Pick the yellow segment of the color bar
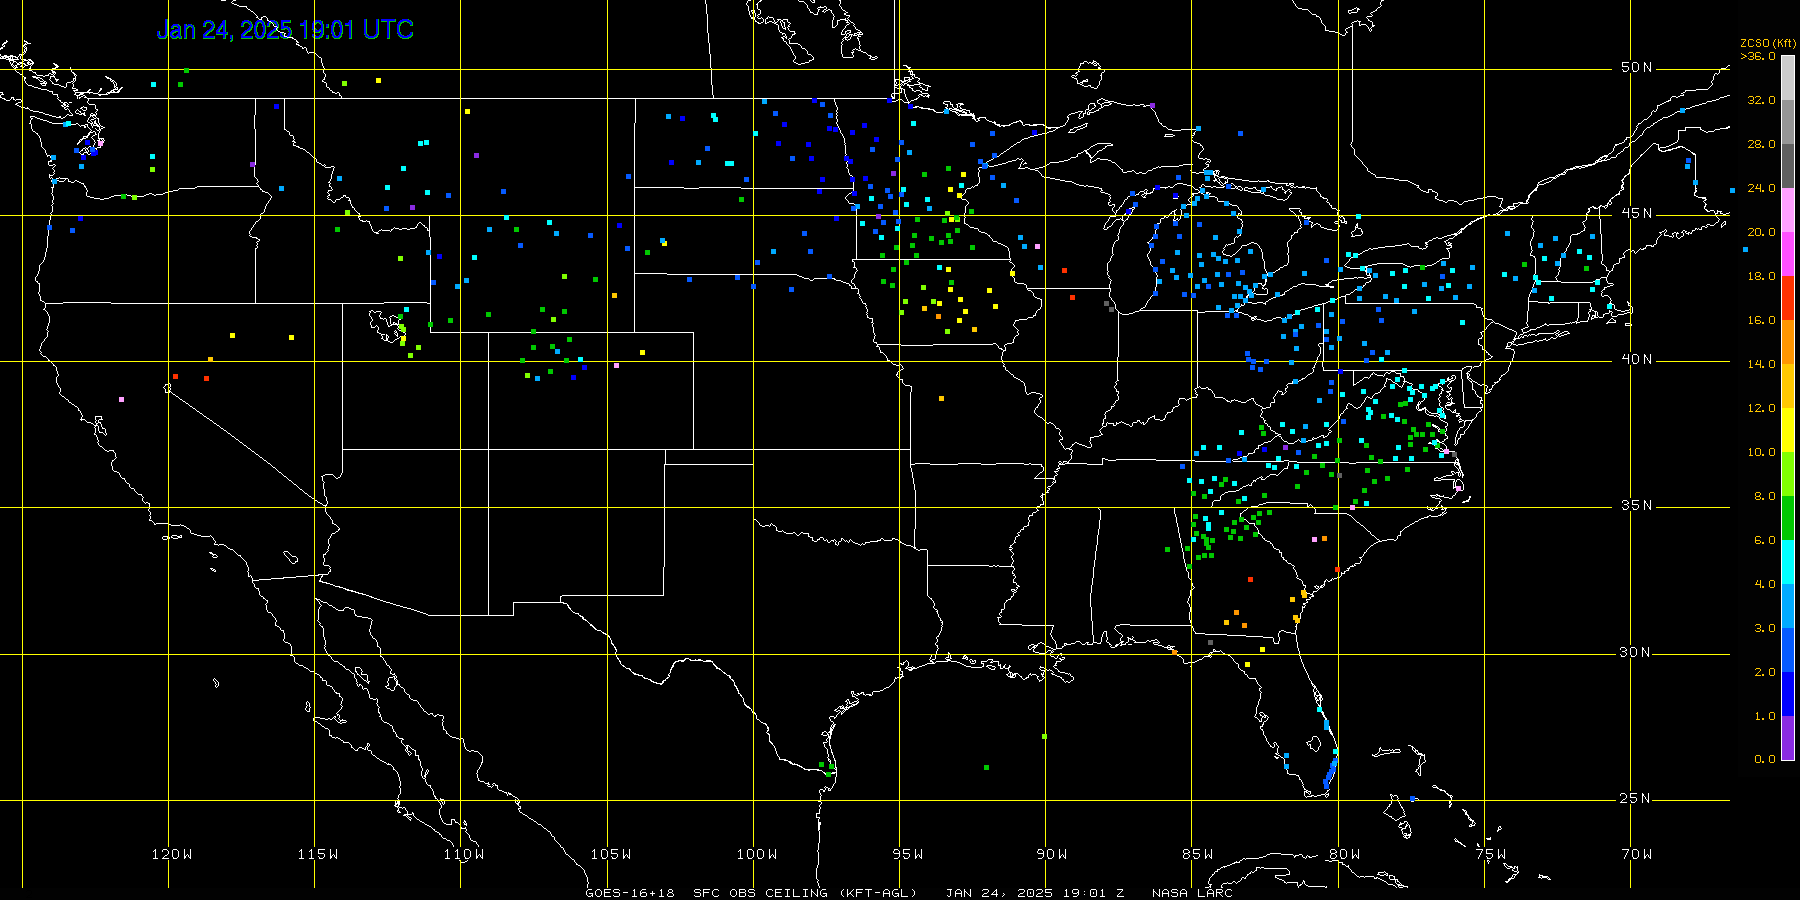Screen dimensions: 1800x900 1788,430
